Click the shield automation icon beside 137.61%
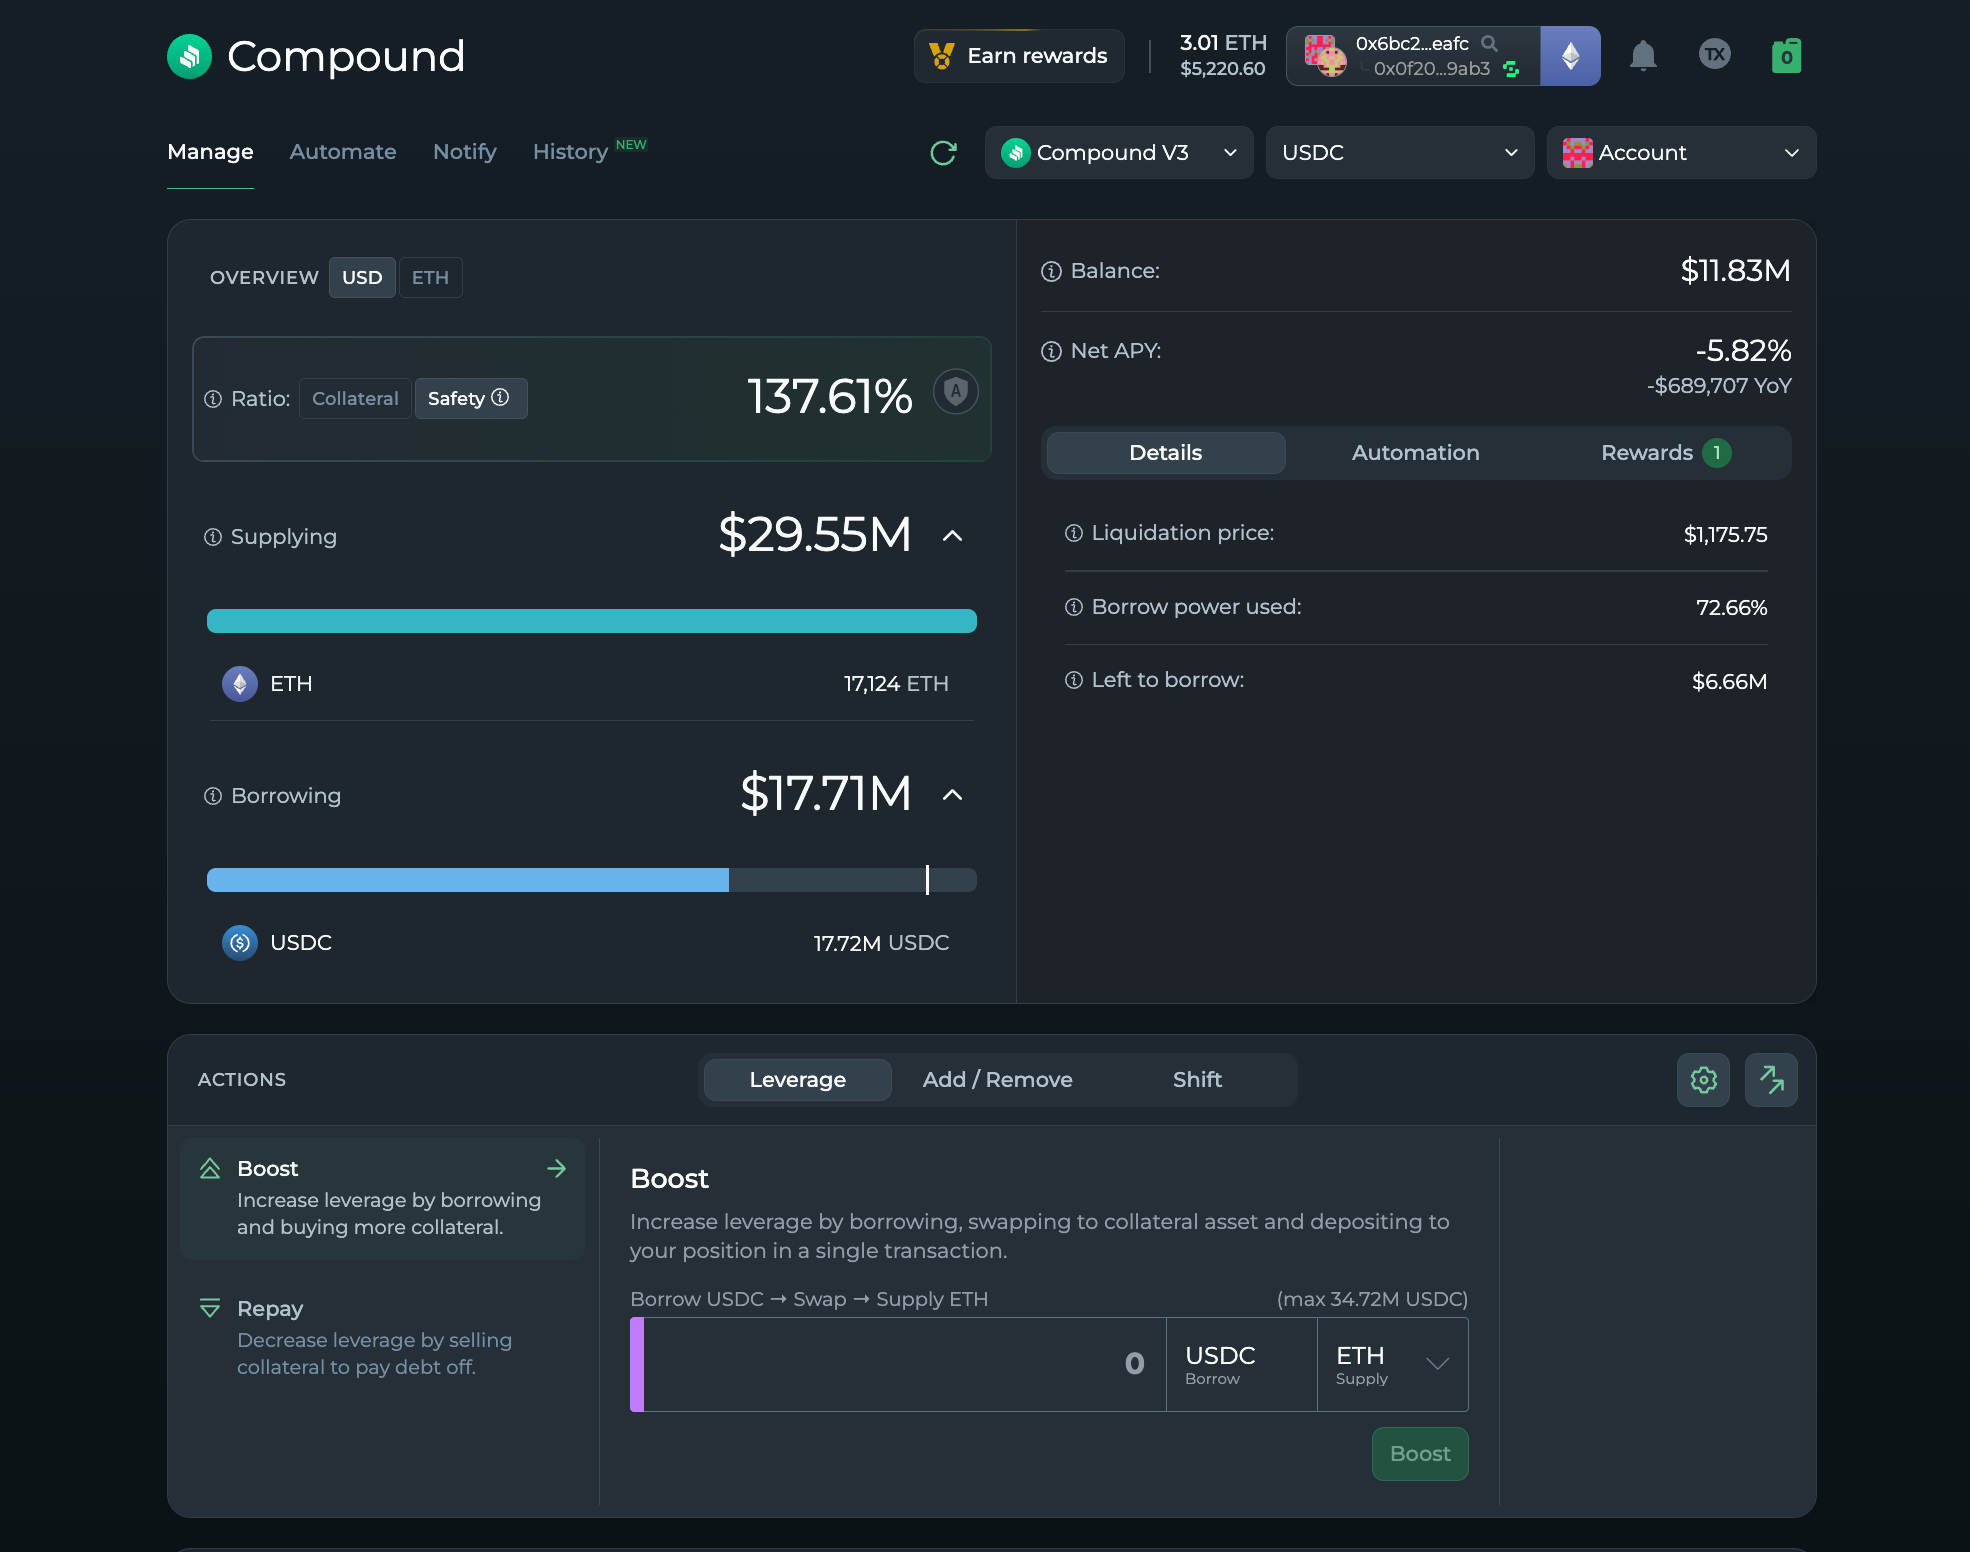 [x=955, y=391]
